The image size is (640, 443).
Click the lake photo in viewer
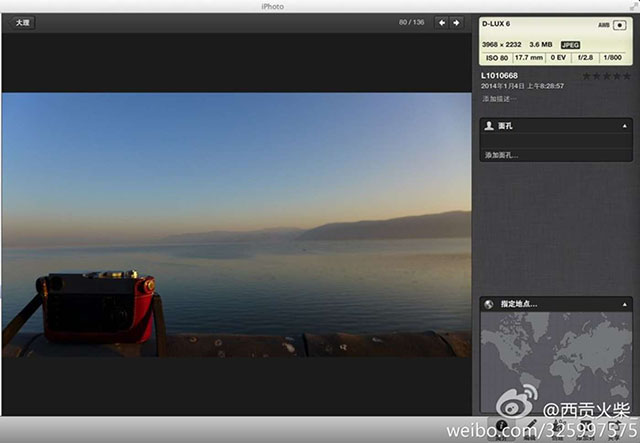(237, 225)
